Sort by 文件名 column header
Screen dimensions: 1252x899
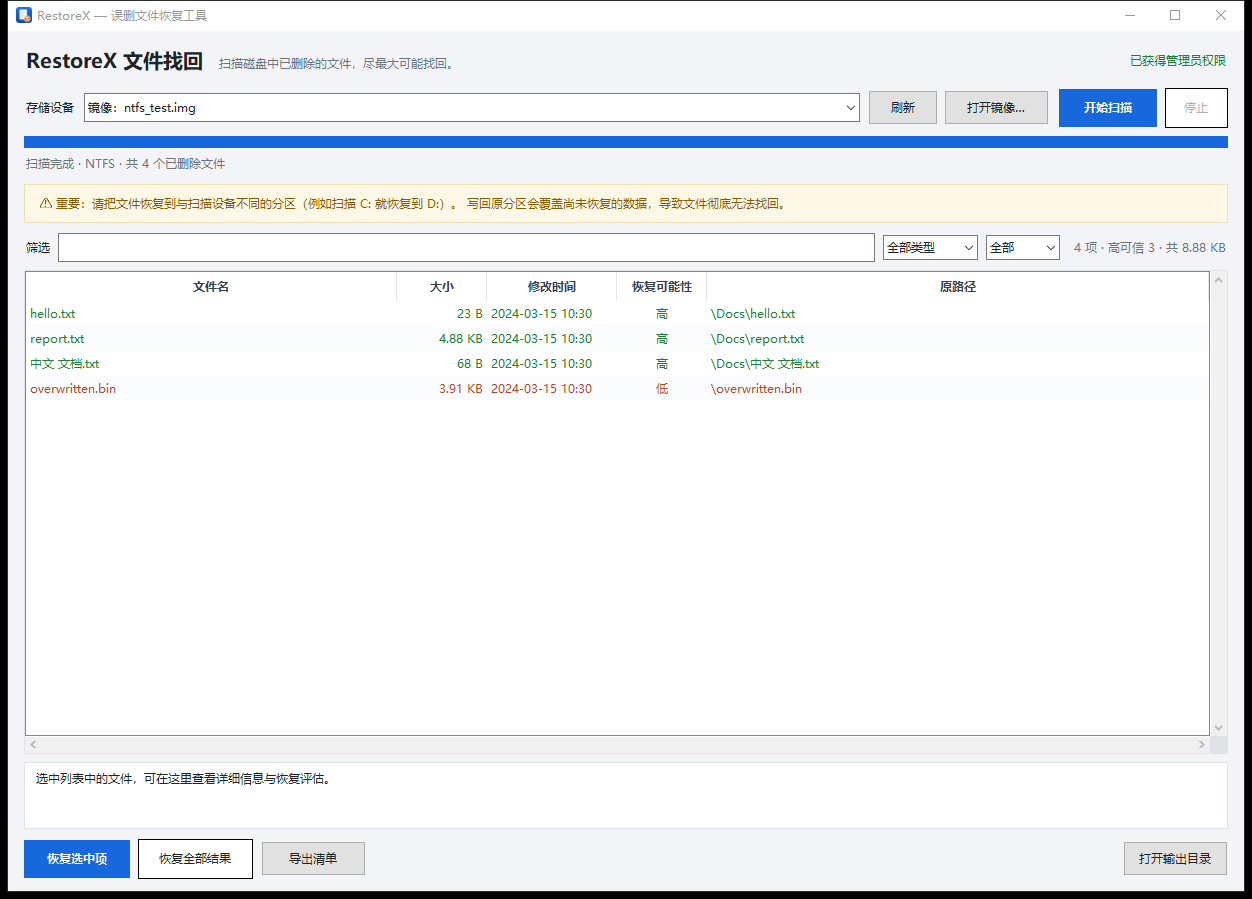tap(211, 287)
